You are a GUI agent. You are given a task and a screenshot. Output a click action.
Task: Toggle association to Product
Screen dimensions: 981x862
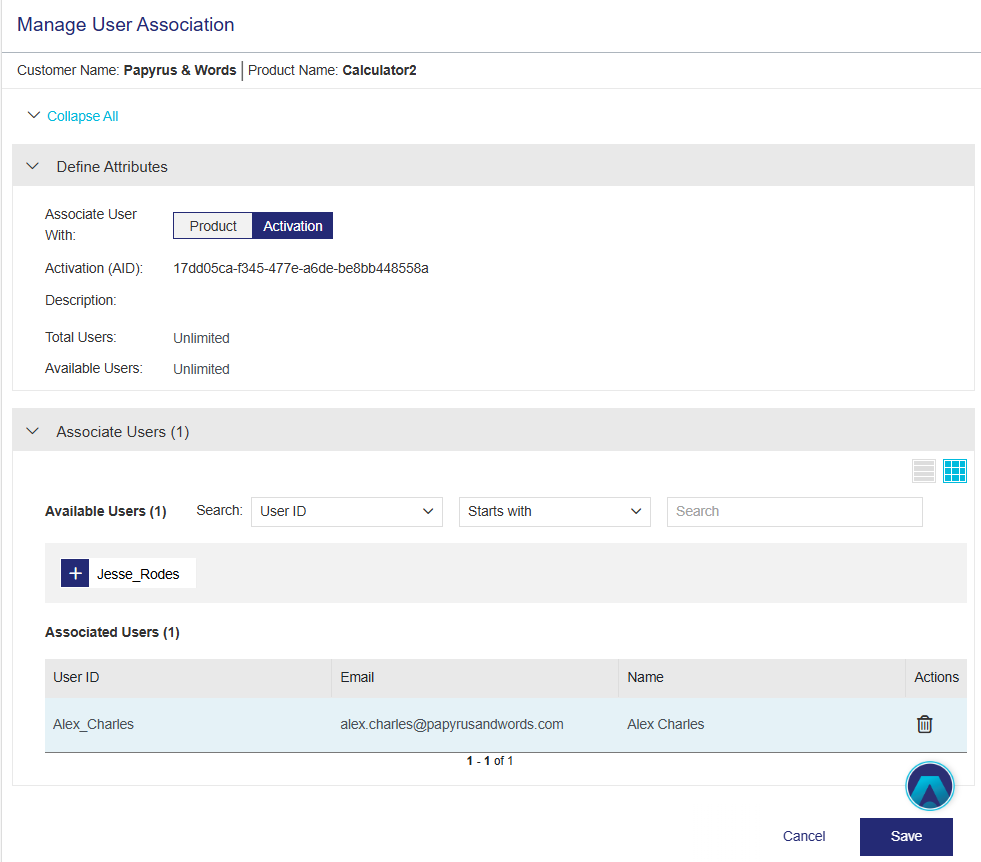(x=213, y=226)
